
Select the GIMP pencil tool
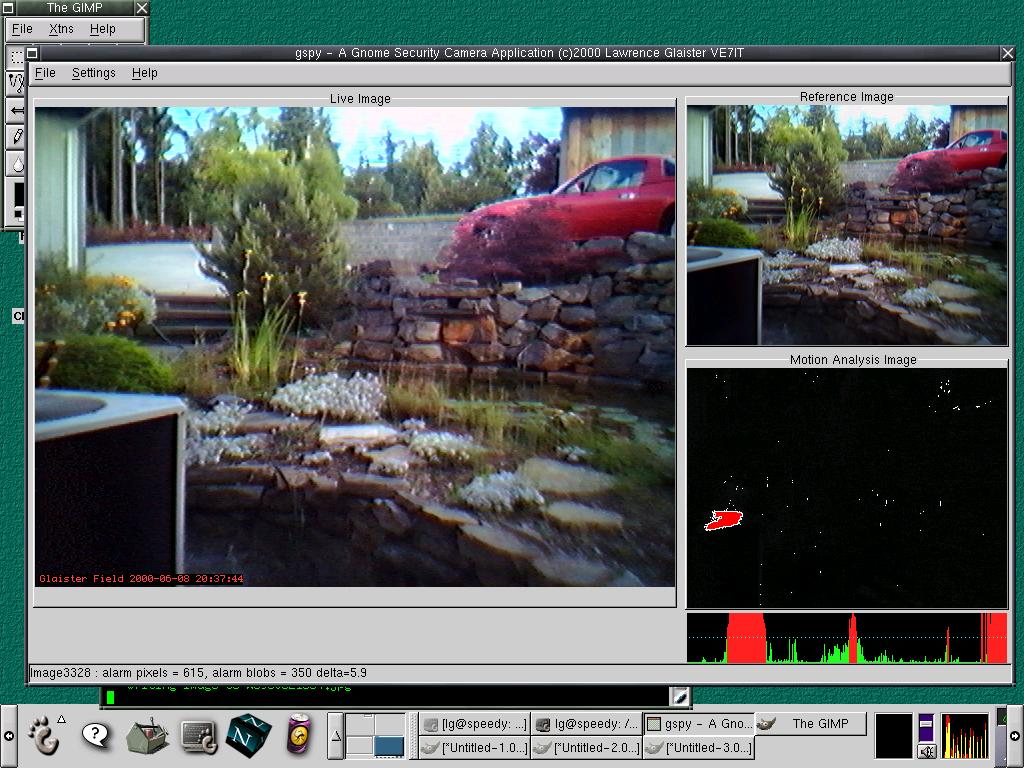pyautogui.click(x=16, y=135)
